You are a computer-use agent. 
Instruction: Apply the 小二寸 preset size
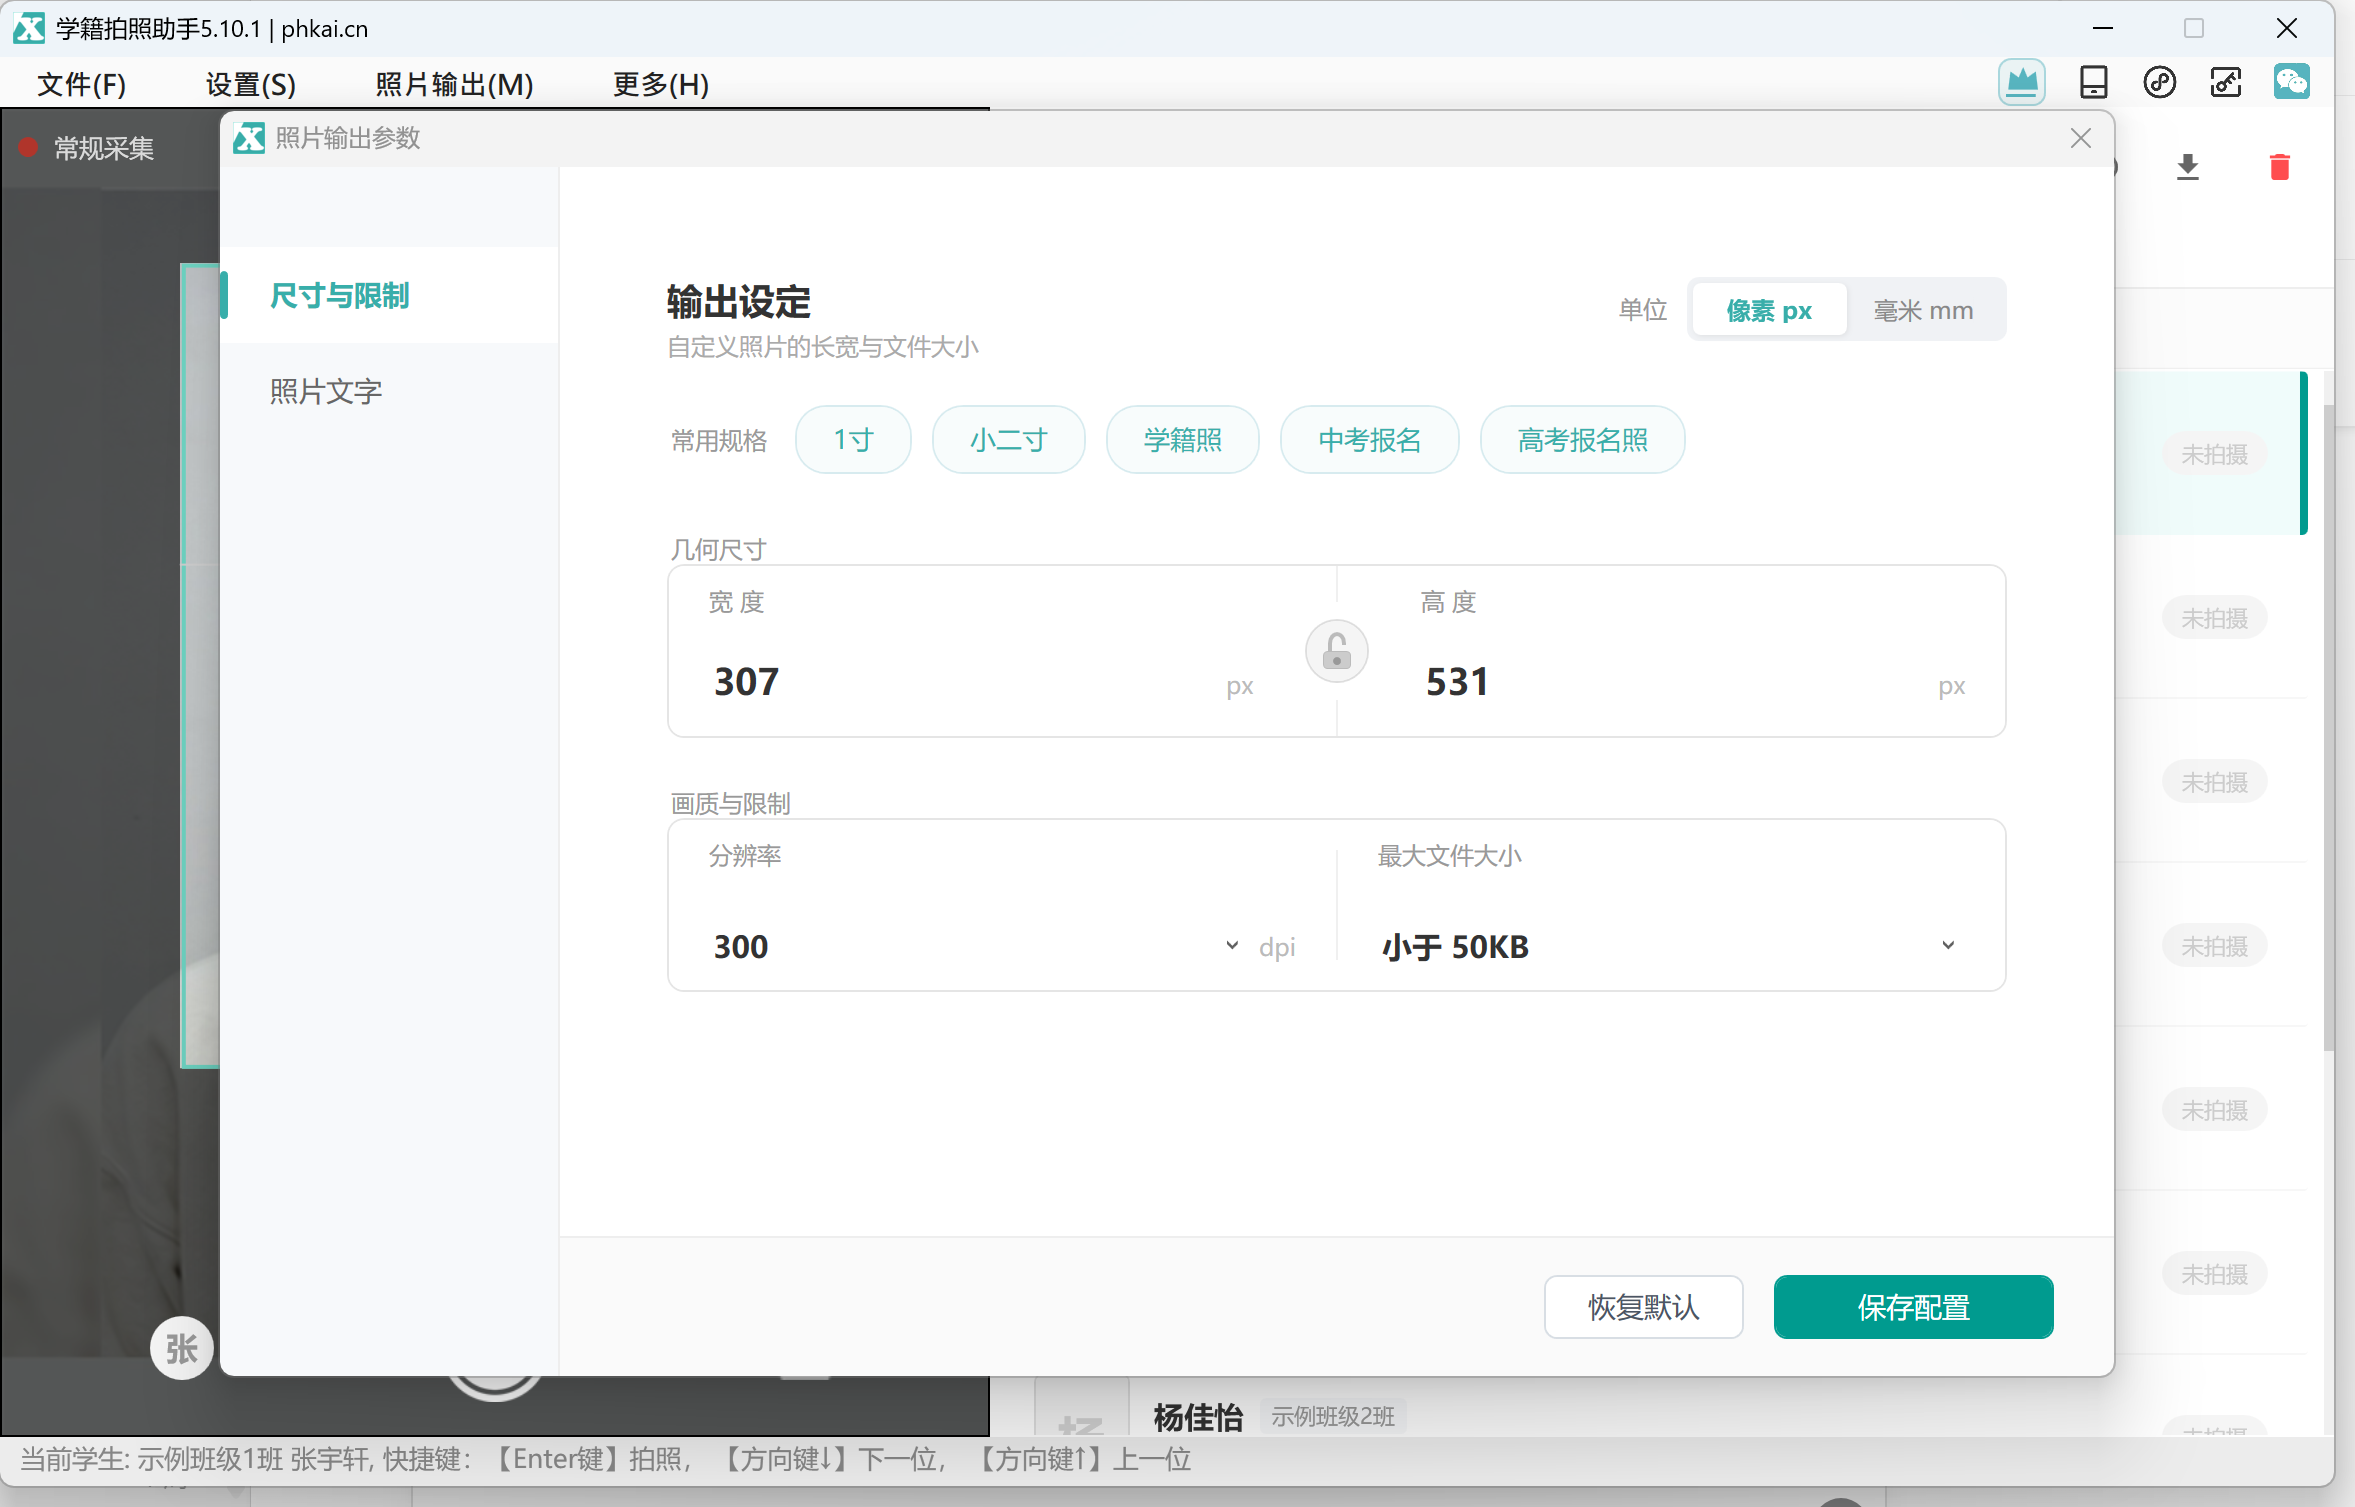1008,439
